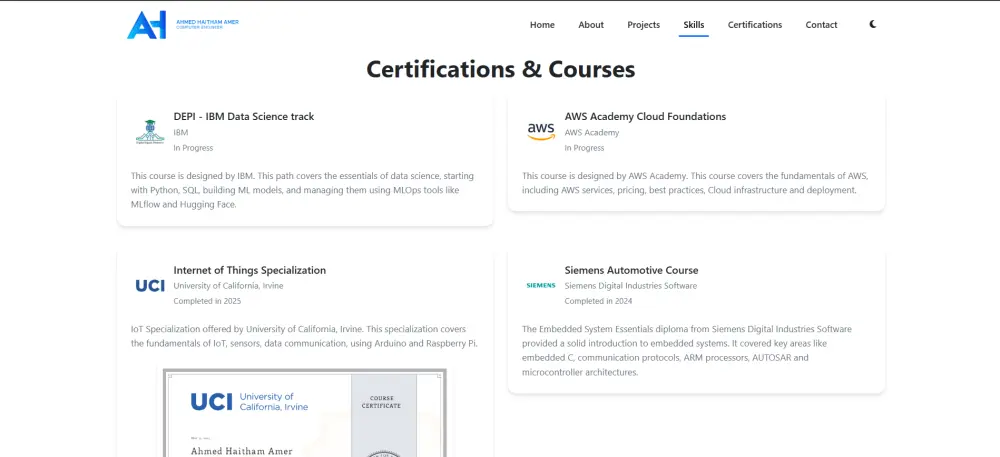Click 'Completed in 2024' status text

point(598,301)
